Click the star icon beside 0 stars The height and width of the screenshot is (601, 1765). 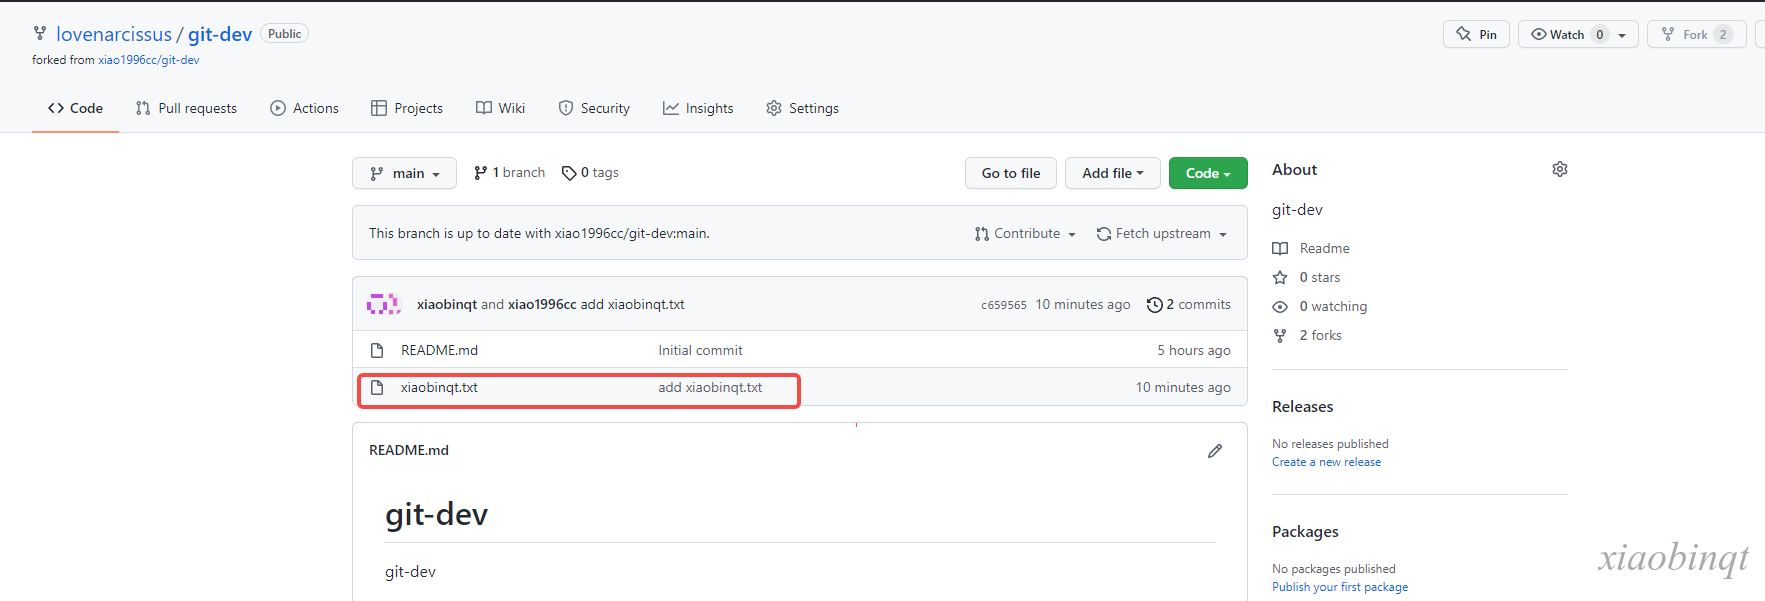click(1280, 277)
